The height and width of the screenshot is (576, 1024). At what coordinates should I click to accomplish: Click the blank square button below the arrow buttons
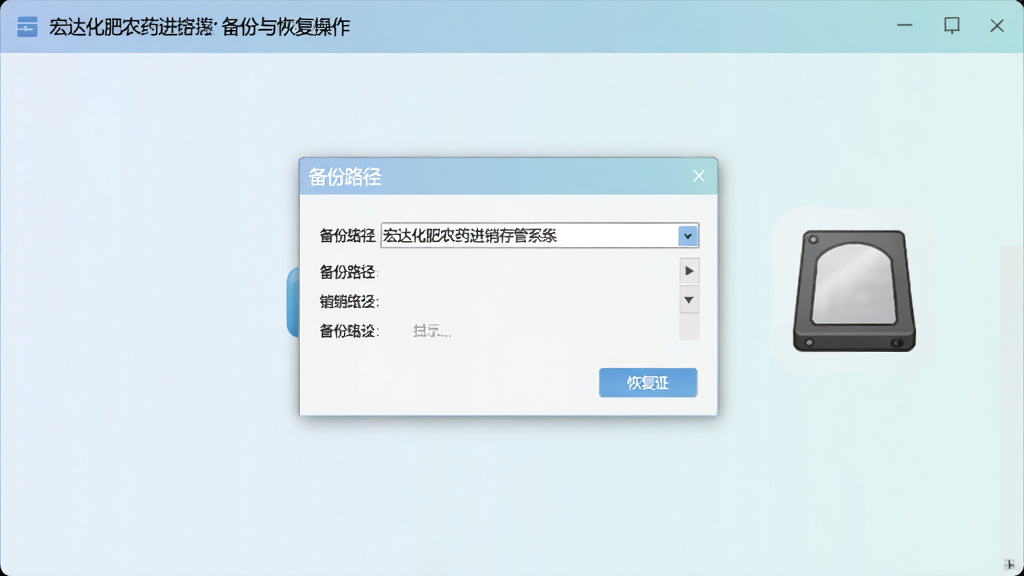[x=689, y=327]
